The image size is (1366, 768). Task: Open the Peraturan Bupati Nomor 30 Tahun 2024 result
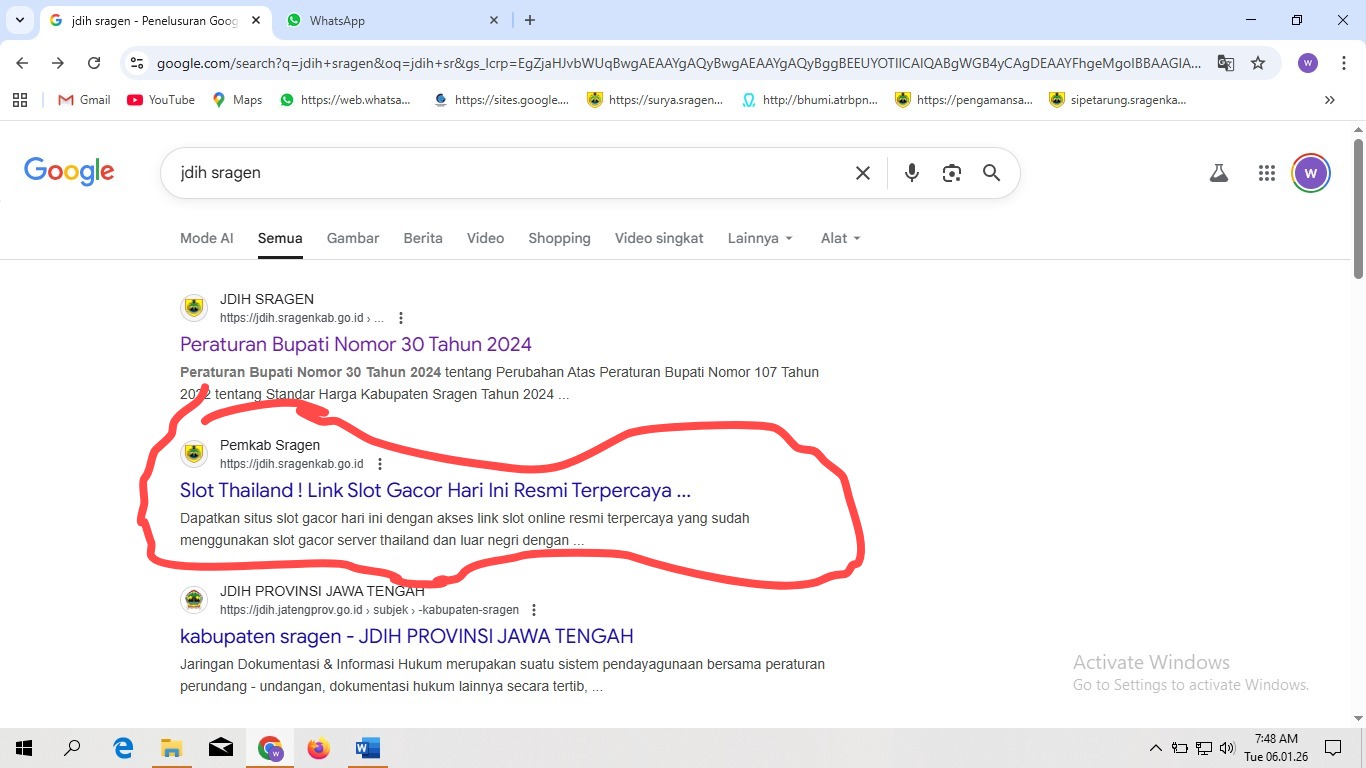[355, 344]
